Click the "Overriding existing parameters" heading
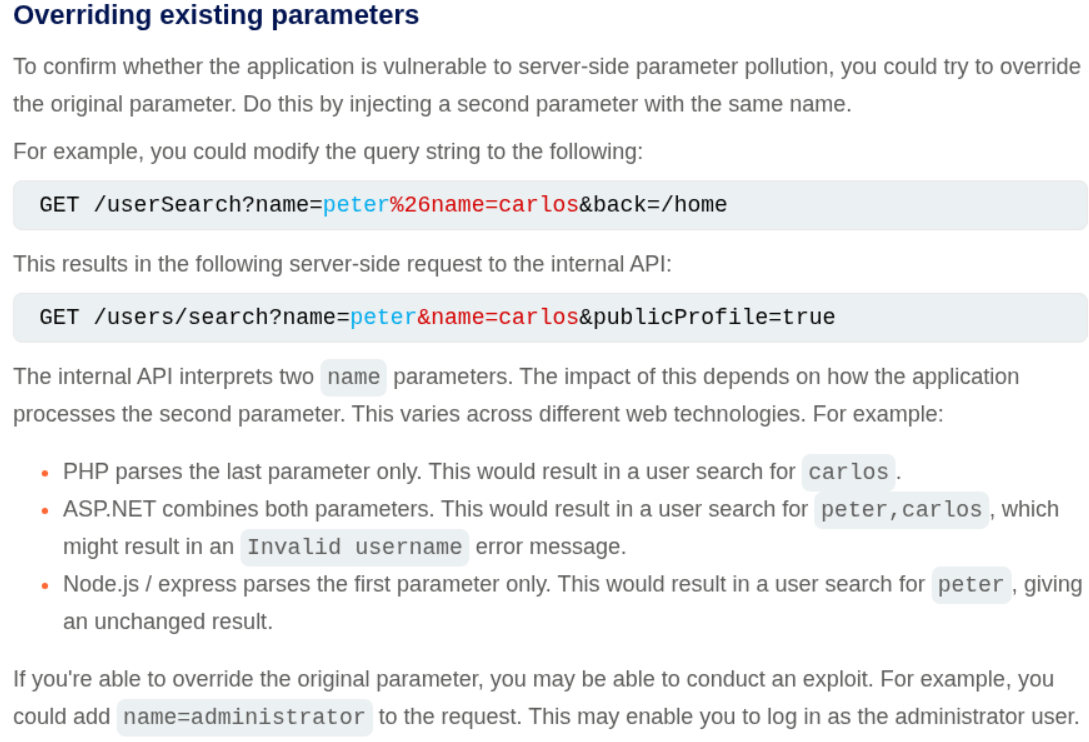Viewport: 1089px width, 742px height. pyautogui.click(x=216, y=16)
